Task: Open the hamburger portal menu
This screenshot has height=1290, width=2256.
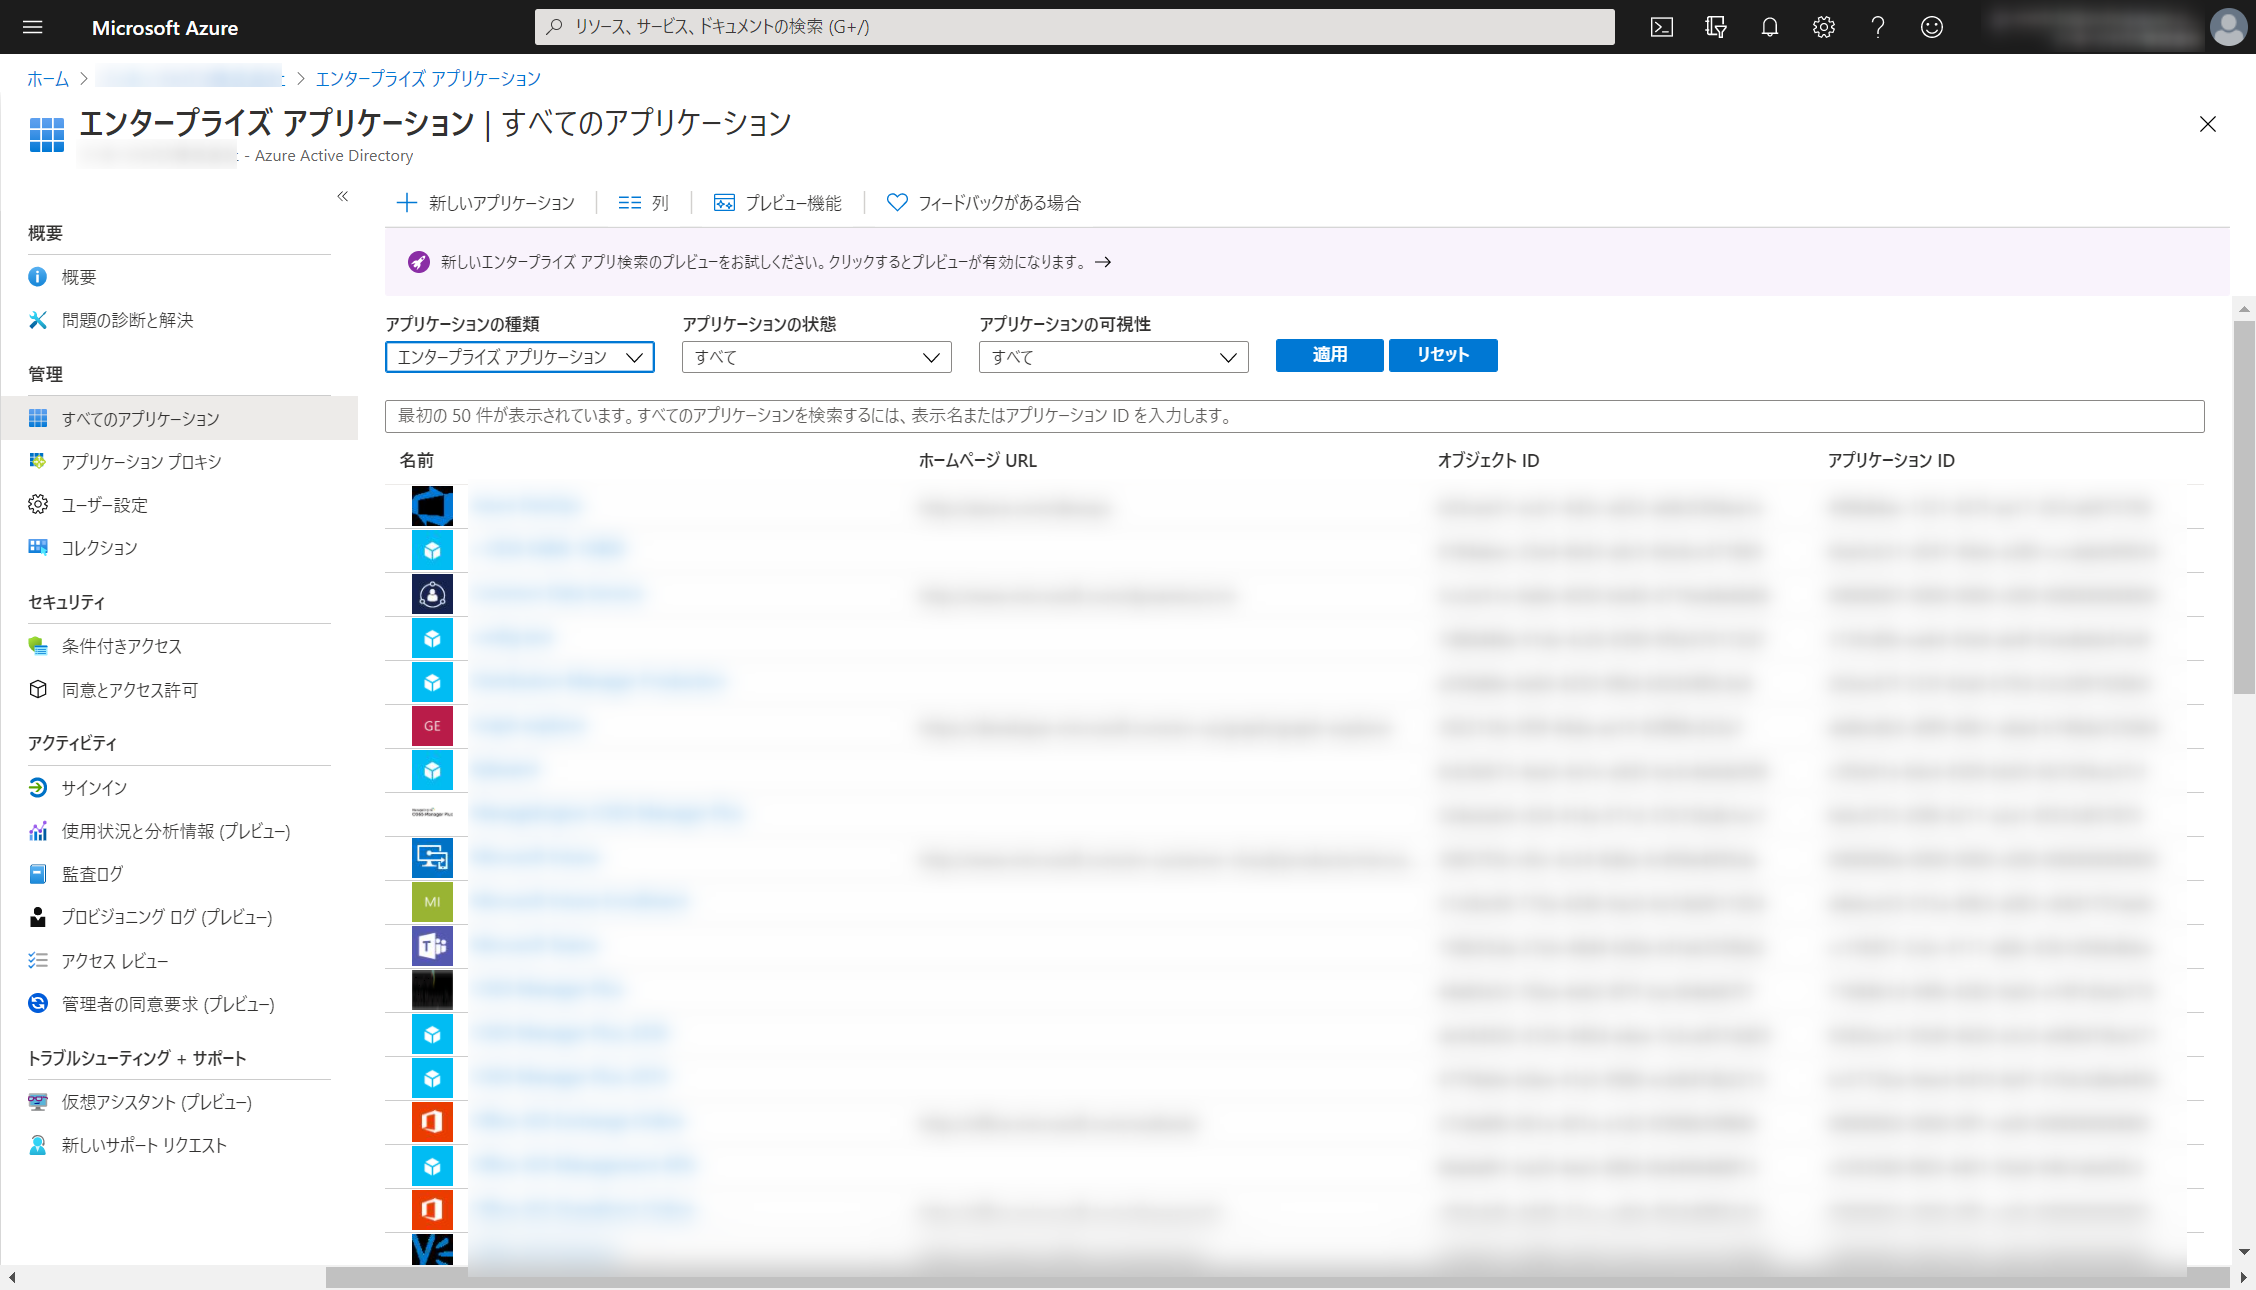Action: click(x=32, y=27)
